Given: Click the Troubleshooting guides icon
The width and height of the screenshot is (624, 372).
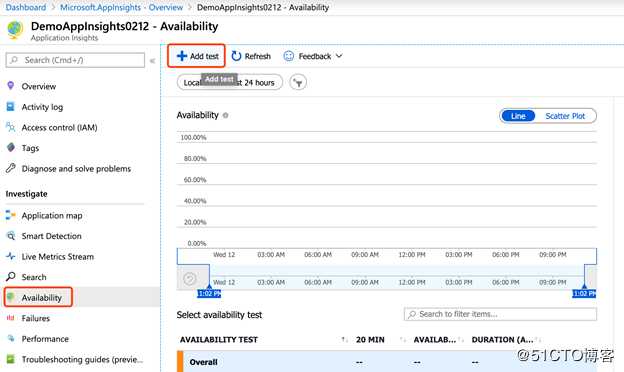Looking at the screenshot, I should tap(11, 359).
